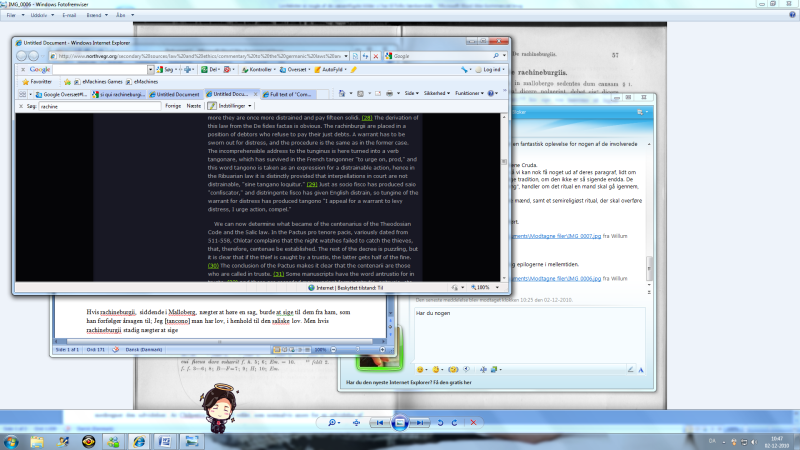Click the Google toolbar Del button
Image resolution: width=800 pixels, height=450 pixels.
pyautogui.click(x=210, y=69)
